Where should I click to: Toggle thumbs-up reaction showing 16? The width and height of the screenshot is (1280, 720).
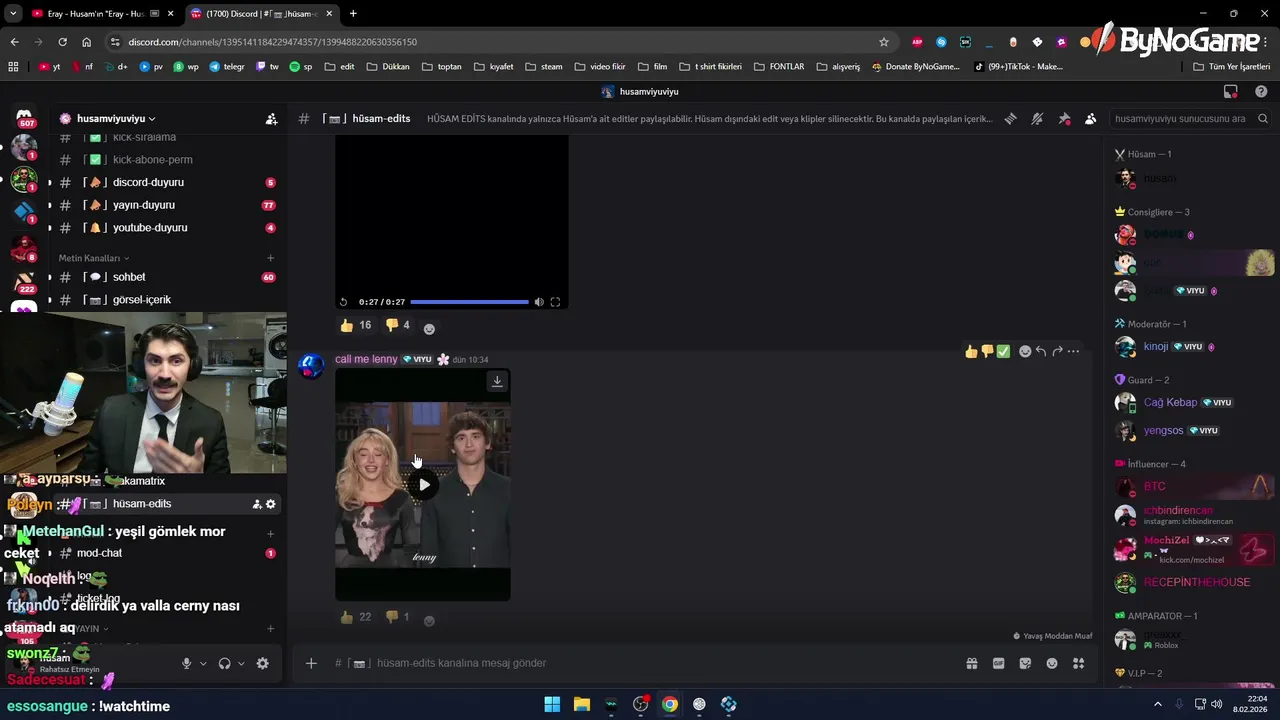[x=356, y=326]
